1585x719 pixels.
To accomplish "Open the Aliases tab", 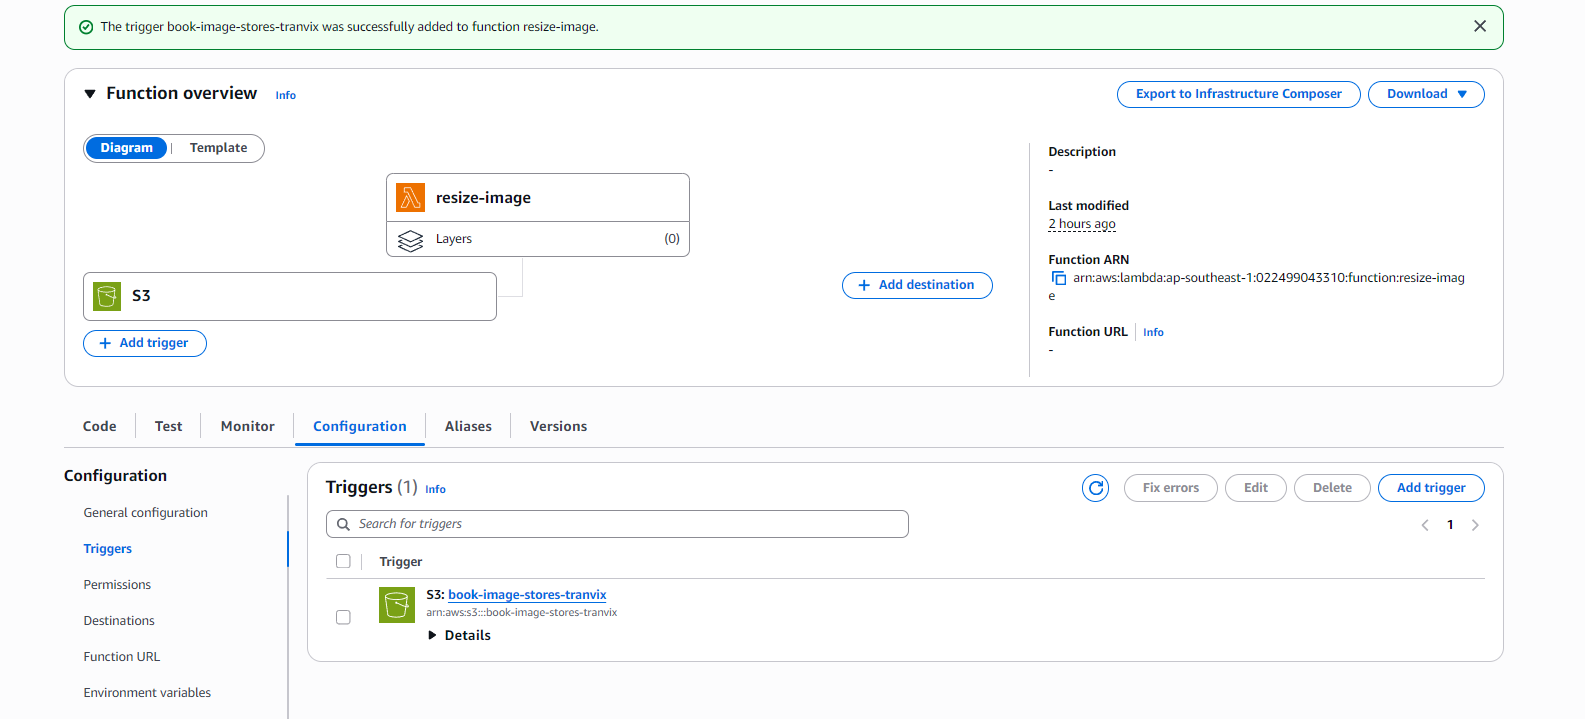I will pyautogui.click(x=468, y=426).
